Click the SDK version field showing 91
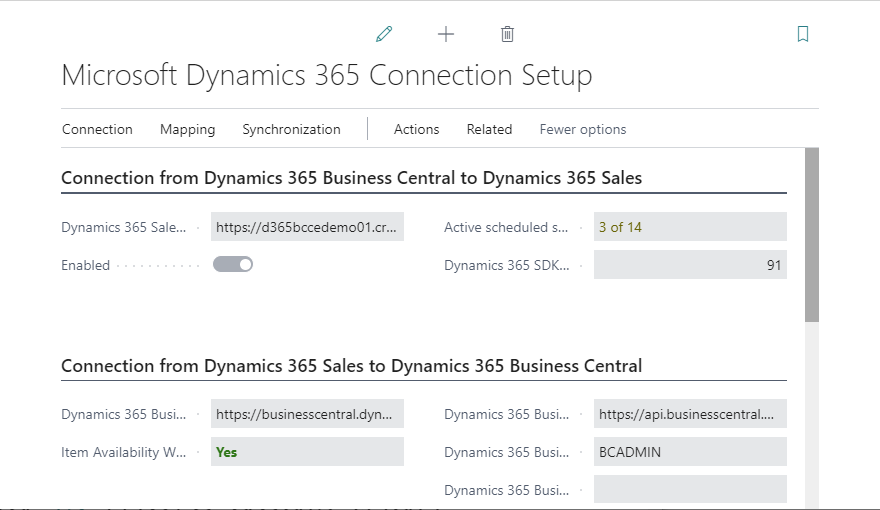 click(x=690, y=265)
